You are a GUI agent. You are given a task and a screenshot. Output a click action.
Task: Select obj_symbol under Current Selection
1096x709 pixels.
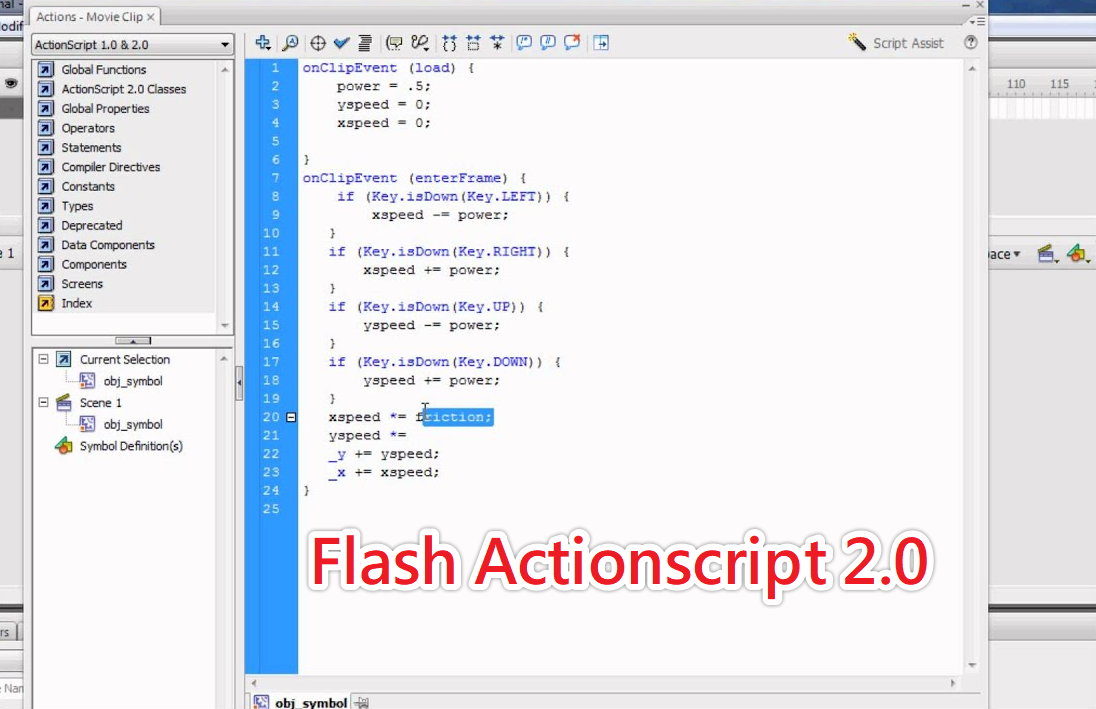[x=133, y=381]
